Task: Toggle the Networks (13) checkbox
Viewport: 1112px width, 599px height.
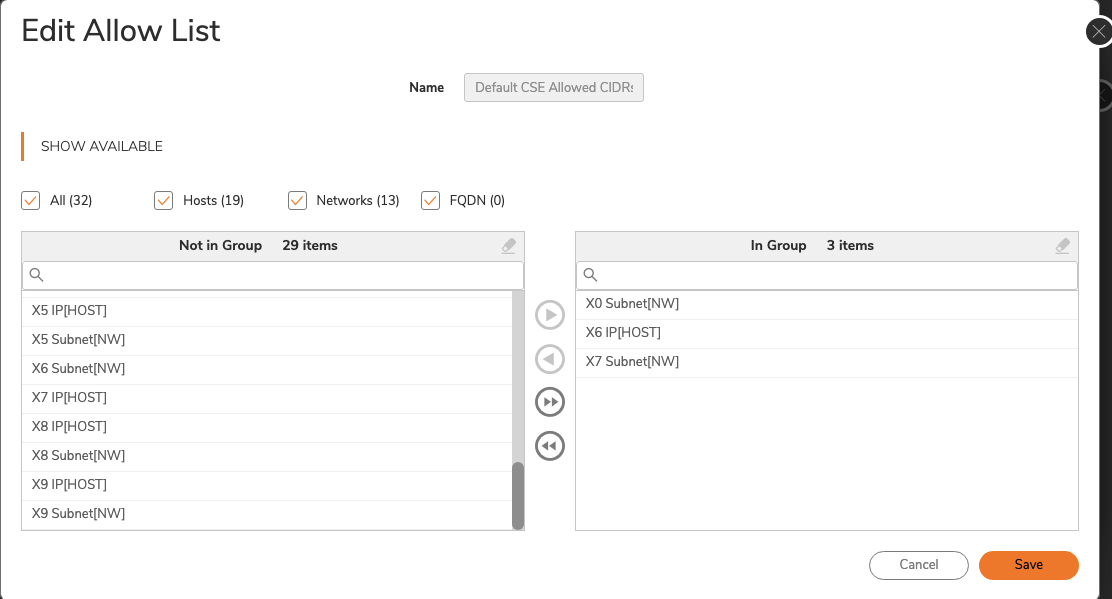Action: pos(297,201)
